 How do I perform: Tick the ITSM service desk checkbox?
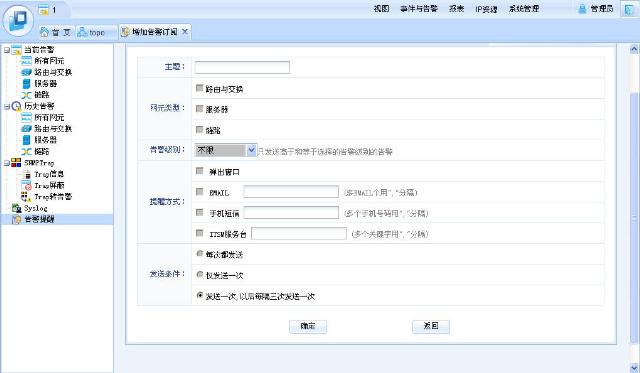click(x=200, y=233)
